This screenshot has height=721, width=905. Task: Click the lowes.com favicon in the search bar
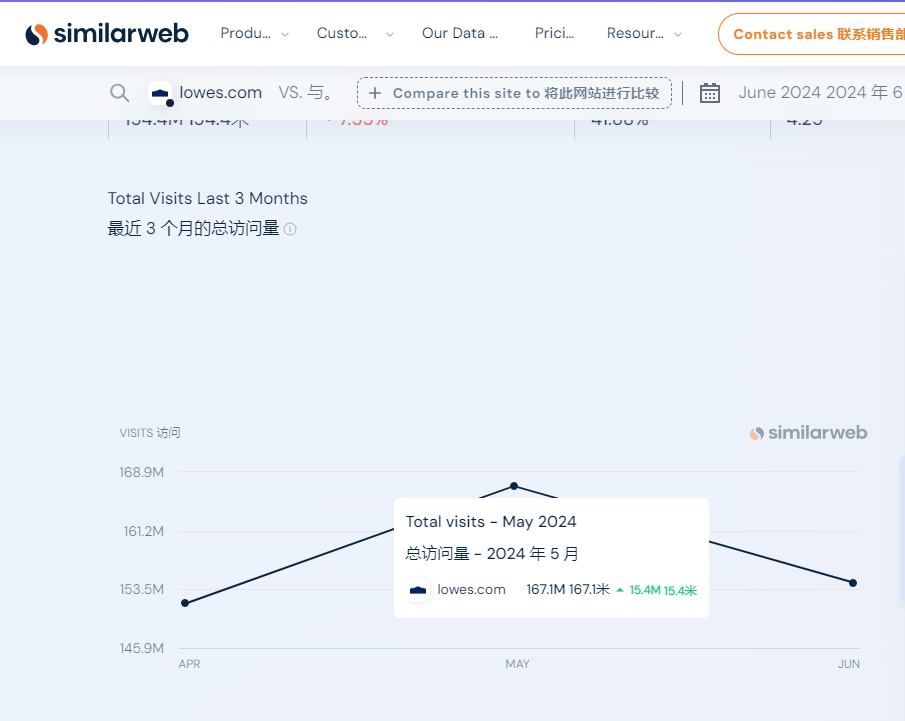pyautogui.click(x=160, y=93)
